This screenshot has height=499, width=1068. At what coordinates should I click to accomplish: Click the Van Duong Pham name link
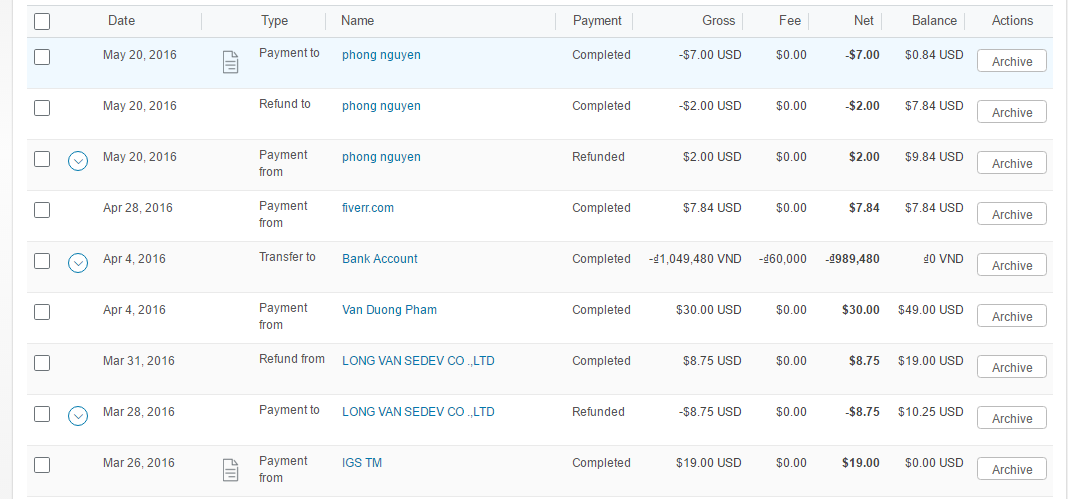point(389,310)
